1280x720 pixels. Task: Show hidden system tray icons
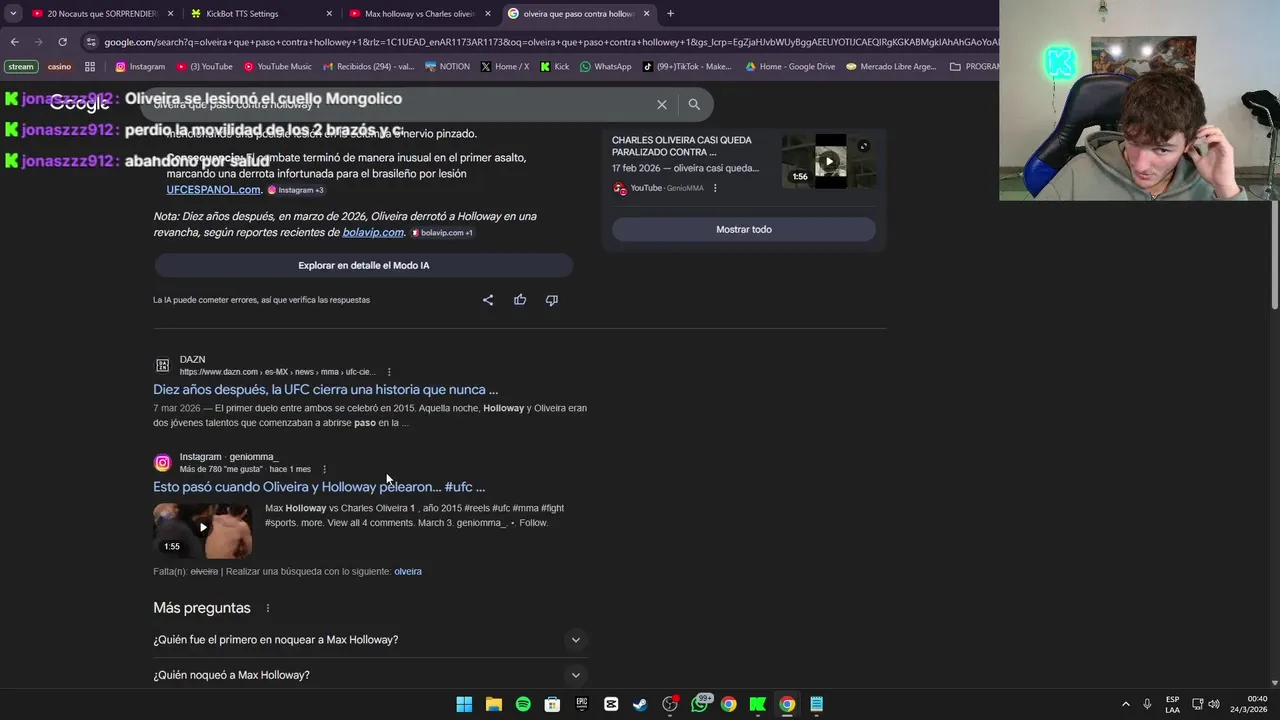pos(1125,704)
